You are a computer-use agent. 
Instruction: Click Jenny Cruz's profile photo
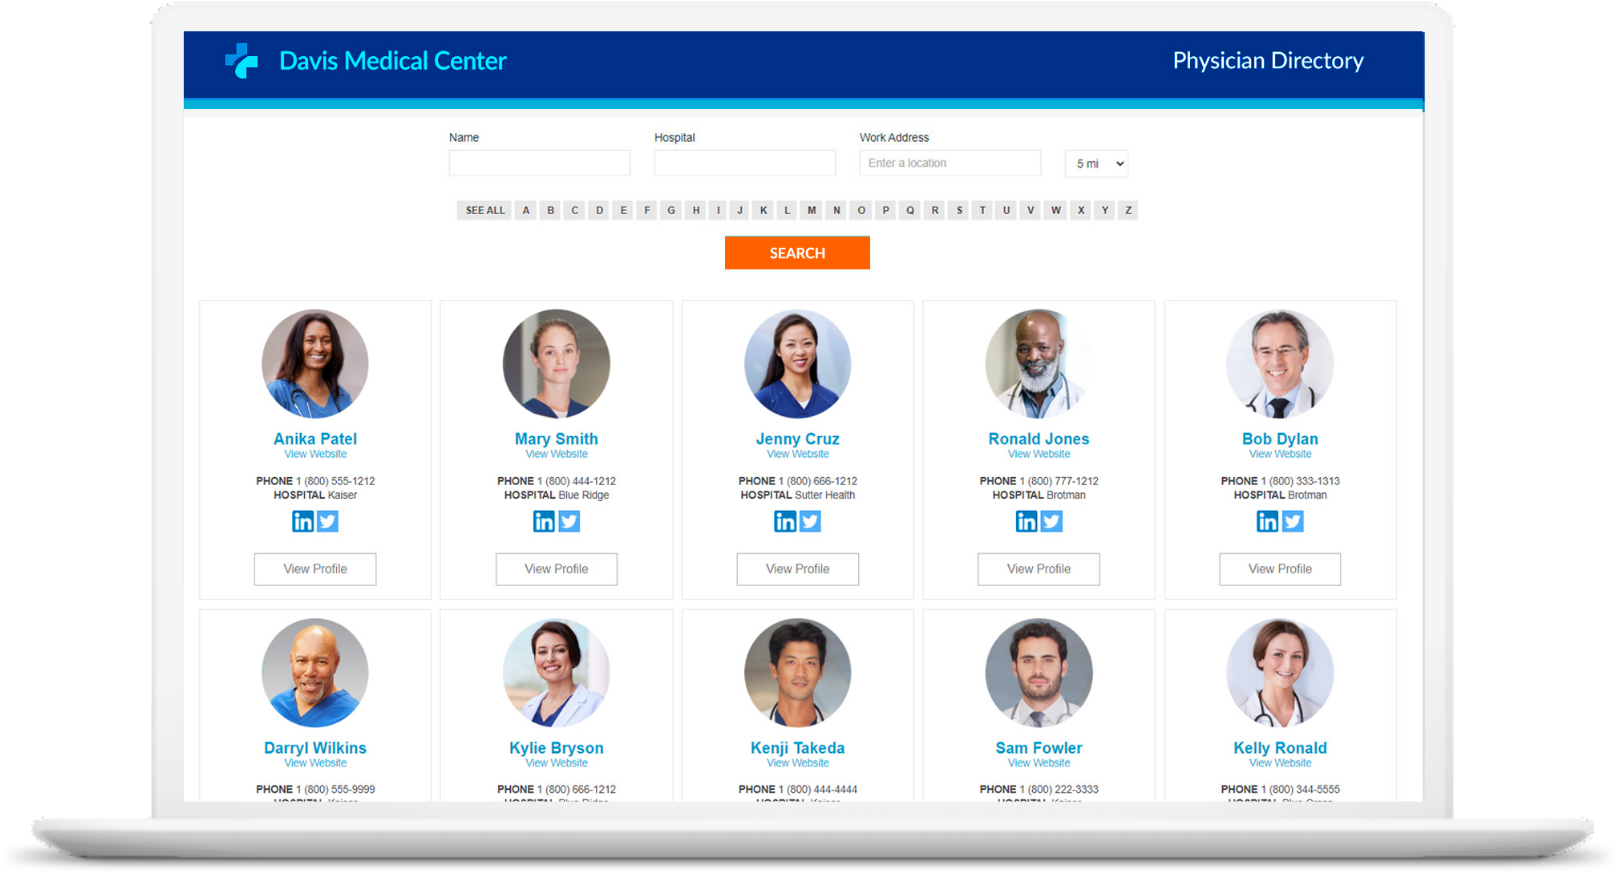798,364
